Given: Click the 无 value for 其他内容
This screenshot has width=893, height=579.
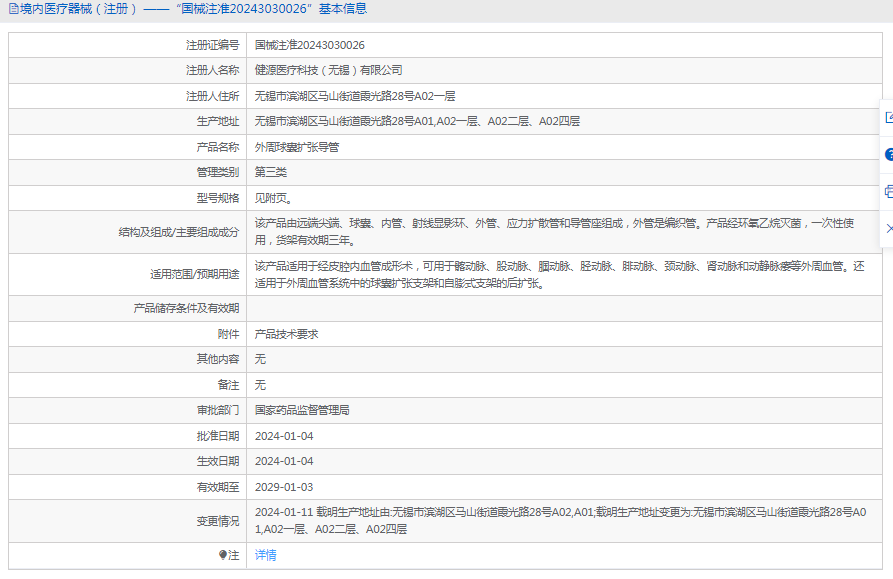Looking at the screenshot, I should tap(260, 359).
